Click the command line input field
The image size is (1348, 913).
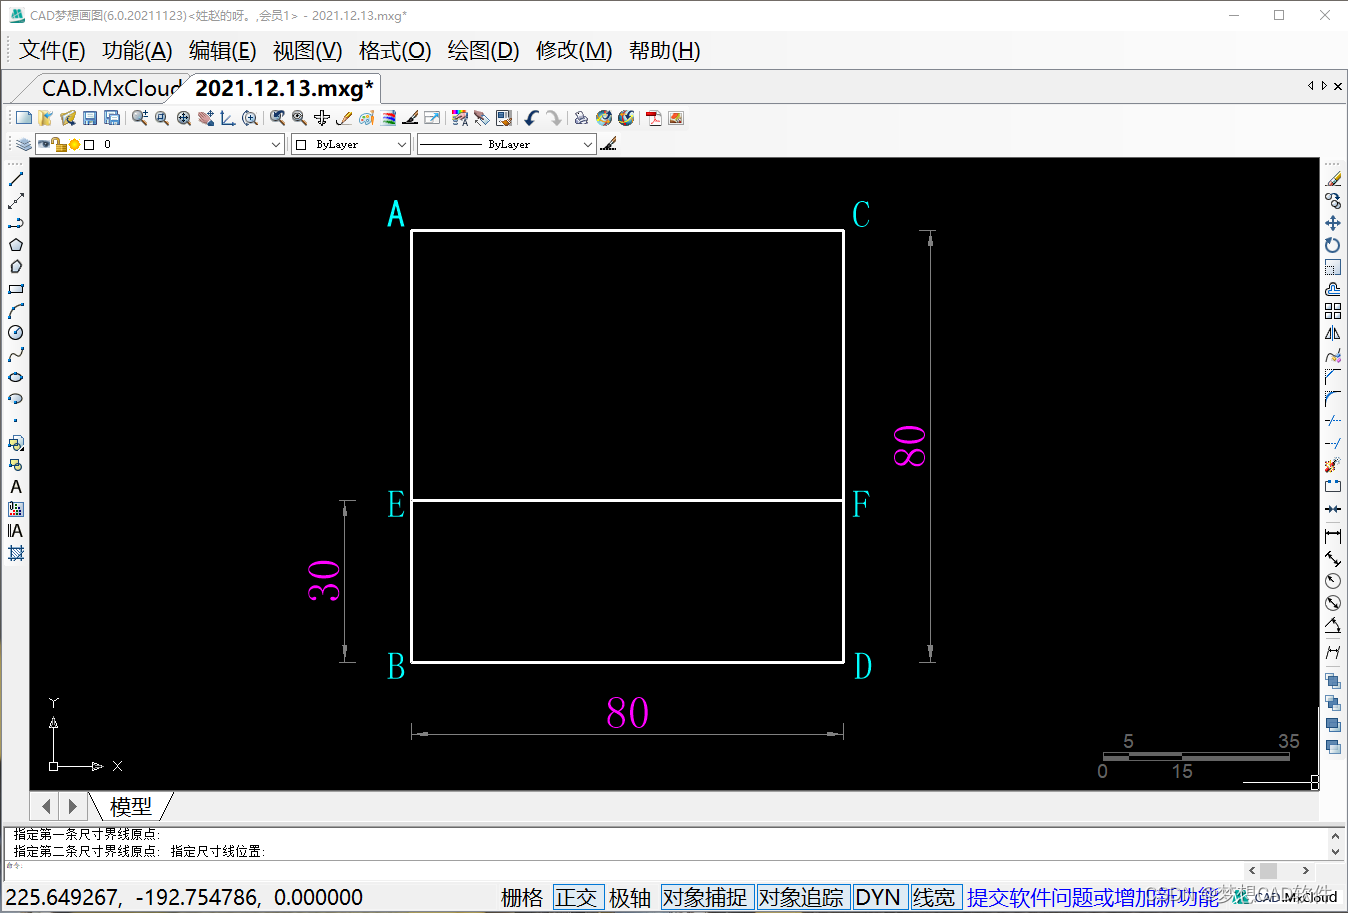point(625,870)
